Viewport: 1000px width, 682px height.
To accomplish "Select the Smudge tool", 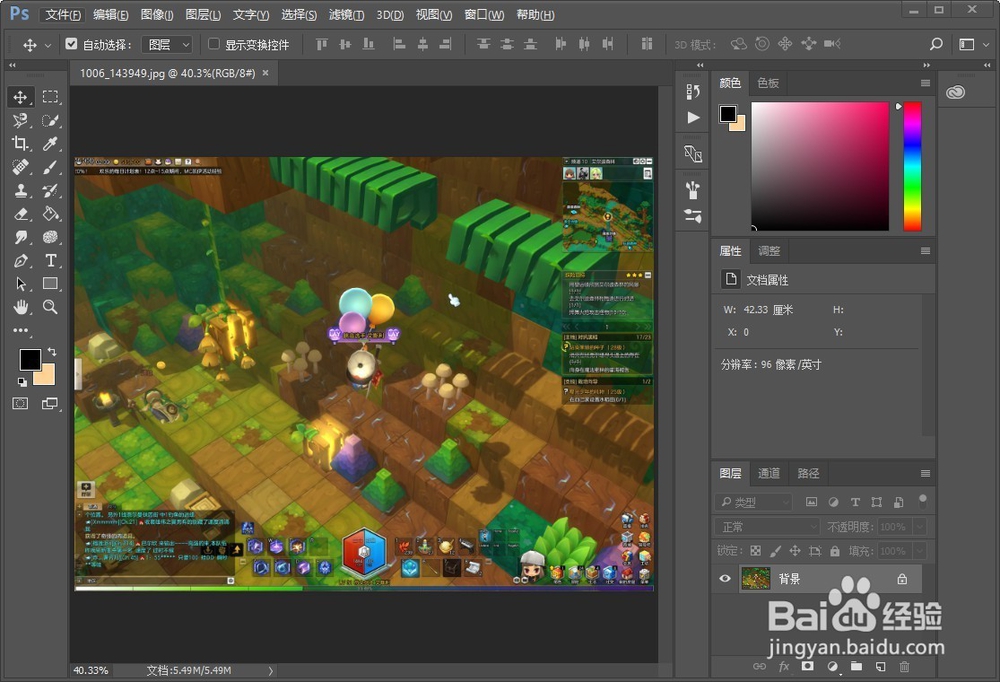I will coord(20,237).
